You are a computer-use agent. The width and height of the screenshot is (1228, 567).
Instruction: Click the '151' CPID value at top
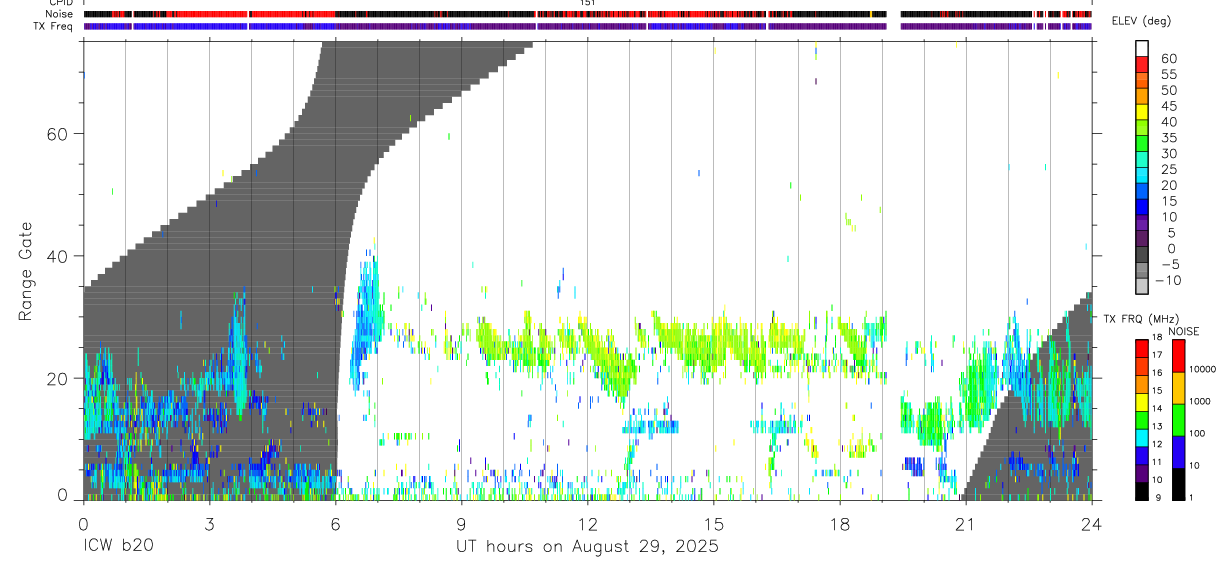point(587,3)
